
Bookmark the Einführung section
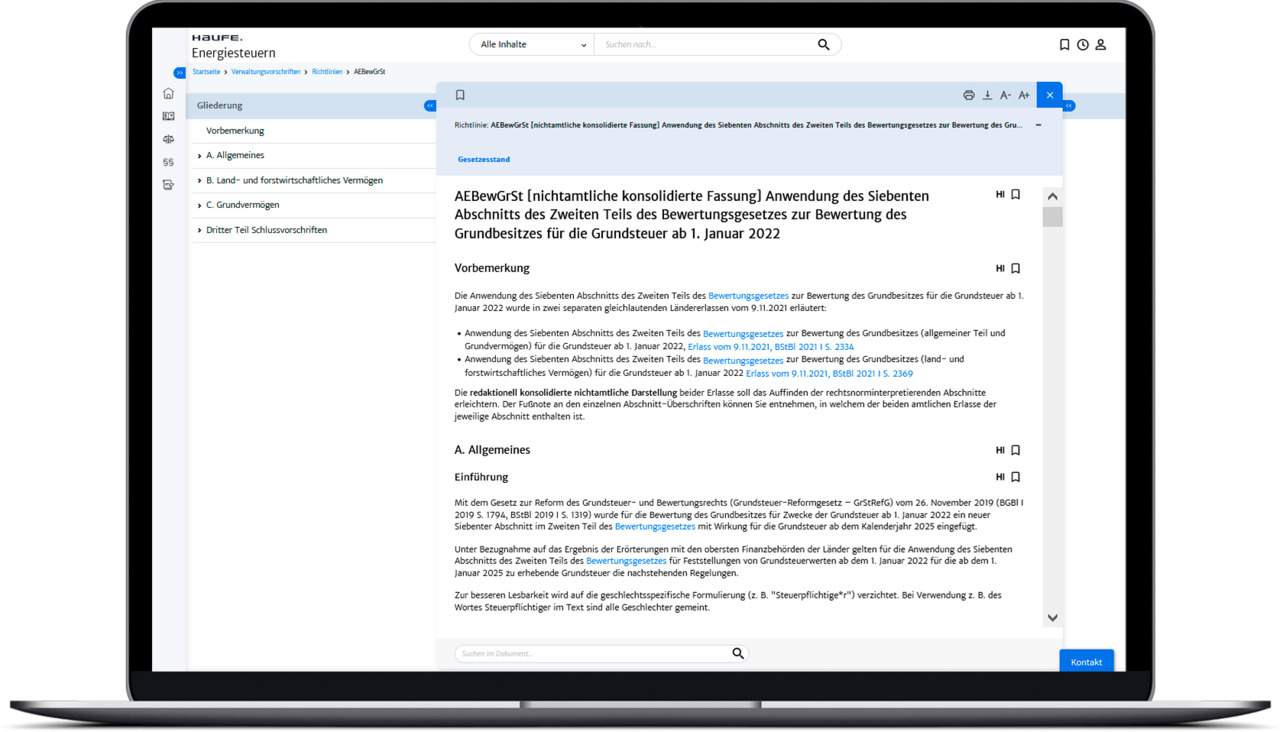pyautogui.click(x=1015, y=477)
